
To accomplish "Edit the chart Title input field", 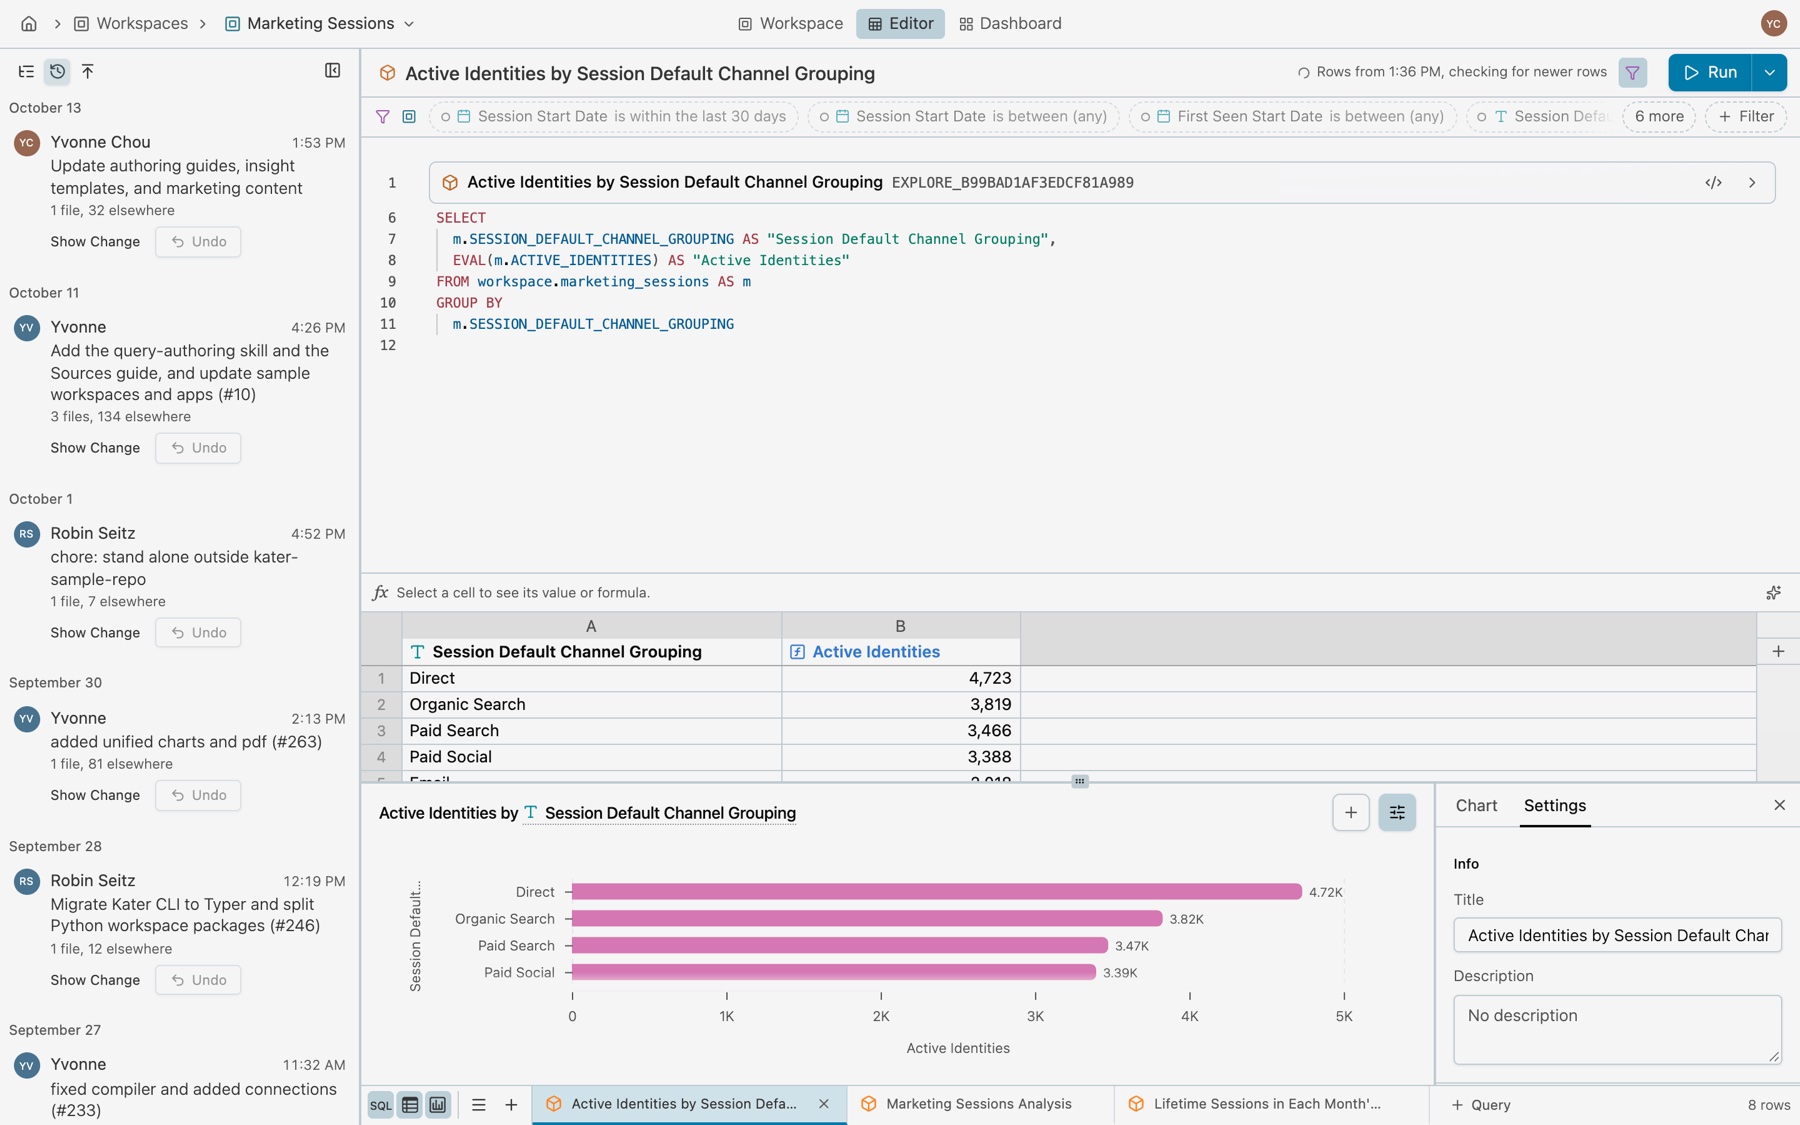I will (1617, 935).
